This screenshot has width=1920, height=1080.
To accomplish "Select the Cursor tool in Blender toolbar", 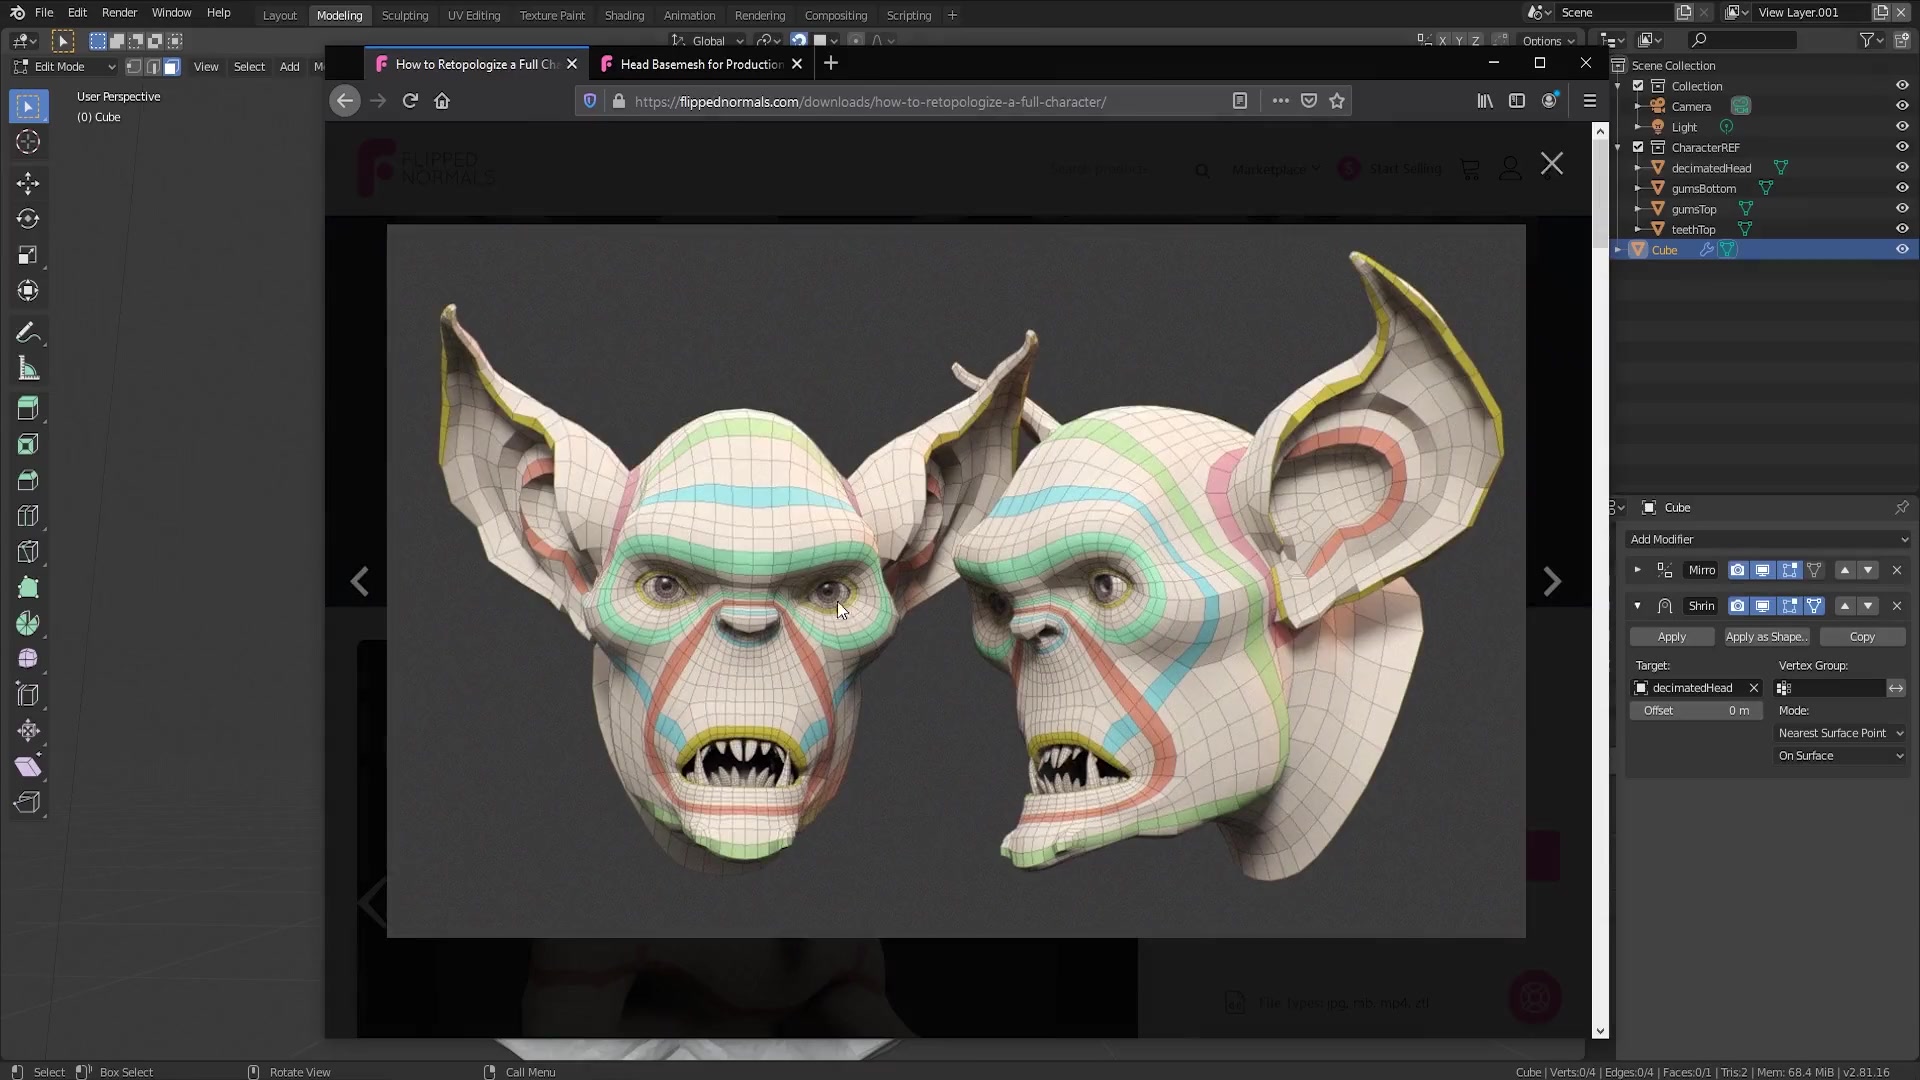I will point(28,142).
